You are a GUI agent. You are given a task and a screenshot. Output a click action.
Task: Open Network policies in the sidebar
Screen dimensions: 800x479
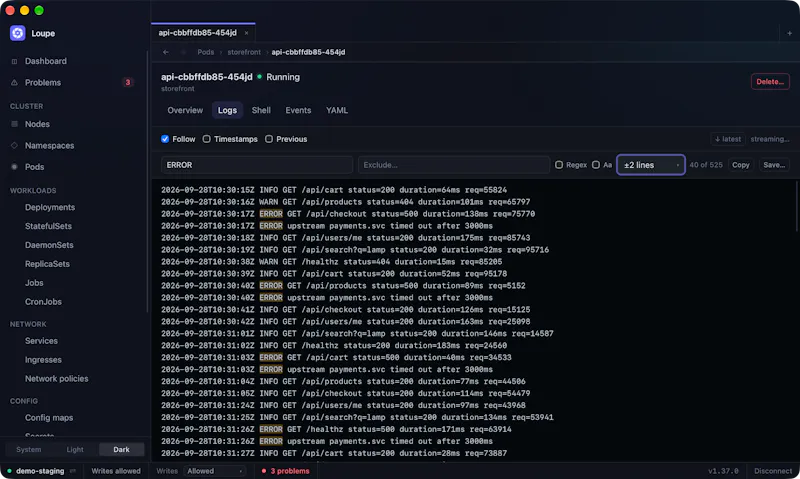[57, 379]
